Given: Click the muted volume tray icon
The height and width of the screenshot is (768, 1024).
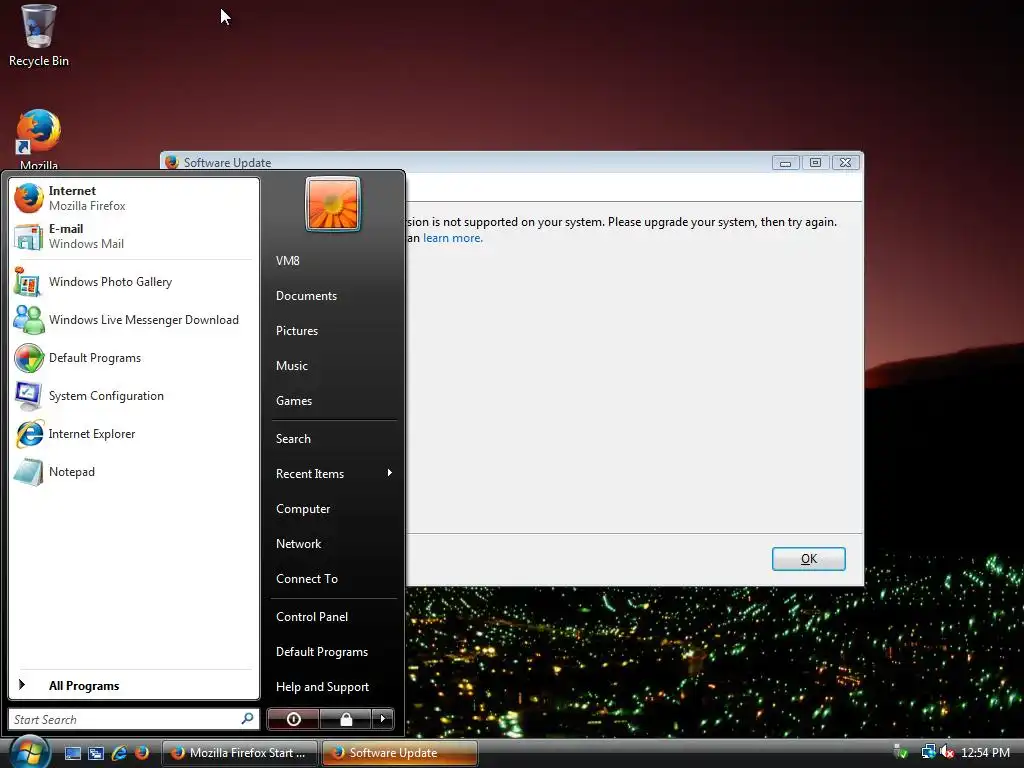Looking at the screenshot, I should 947,752.
